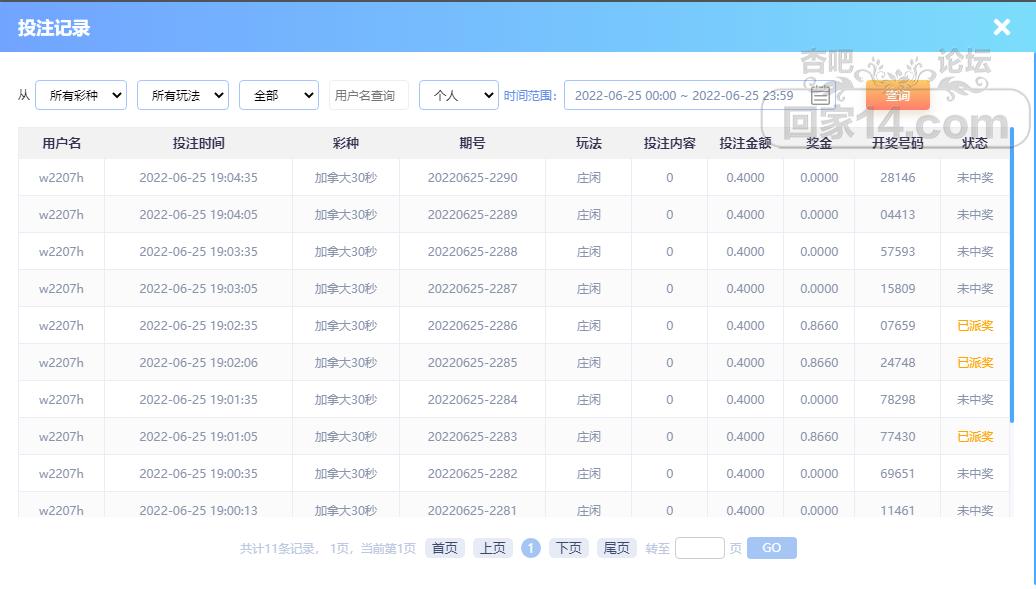The image size is (1036, 589).
Task: Click the page number jump input box
Action: click(699, 548)
